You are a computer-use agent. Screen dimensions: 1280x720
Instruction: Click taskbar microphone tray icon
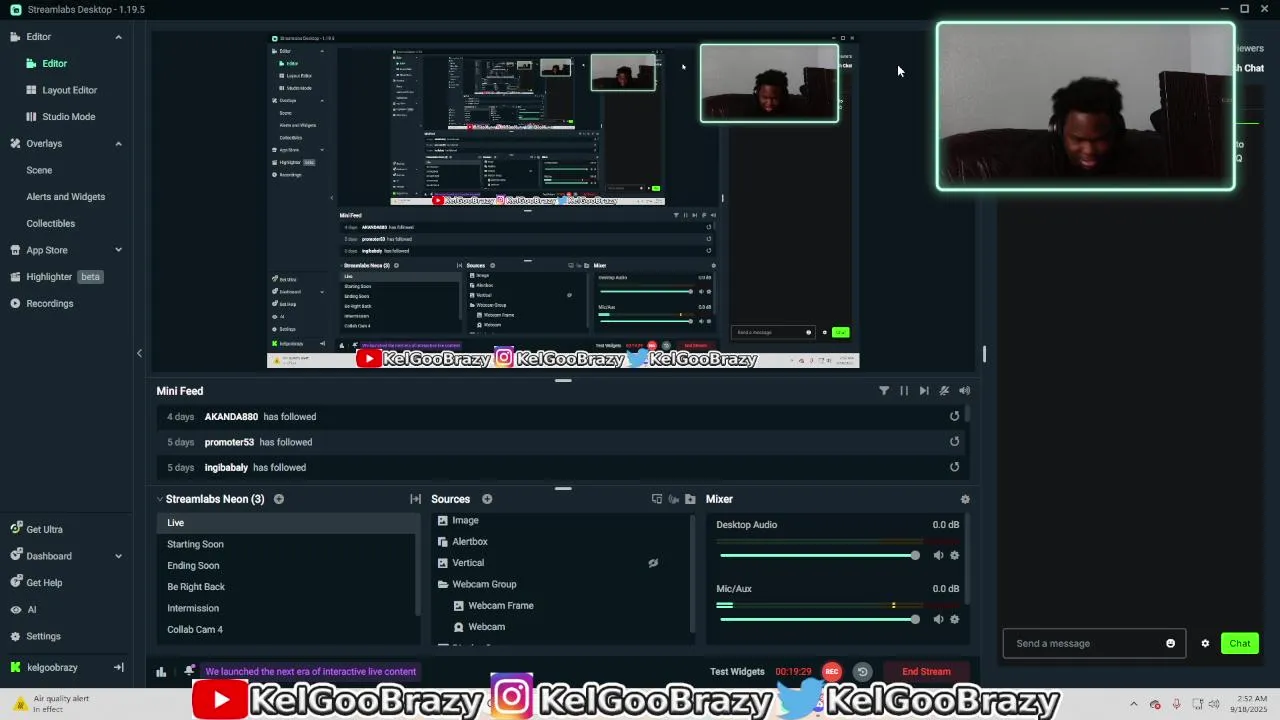[1176, 704]
